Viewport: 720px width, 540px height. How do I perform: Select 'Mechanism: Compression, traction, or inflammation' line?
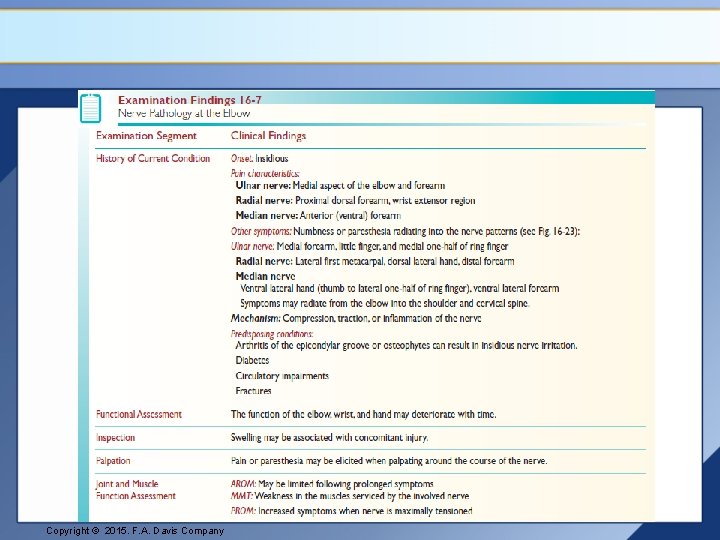(x=356, y=318)
